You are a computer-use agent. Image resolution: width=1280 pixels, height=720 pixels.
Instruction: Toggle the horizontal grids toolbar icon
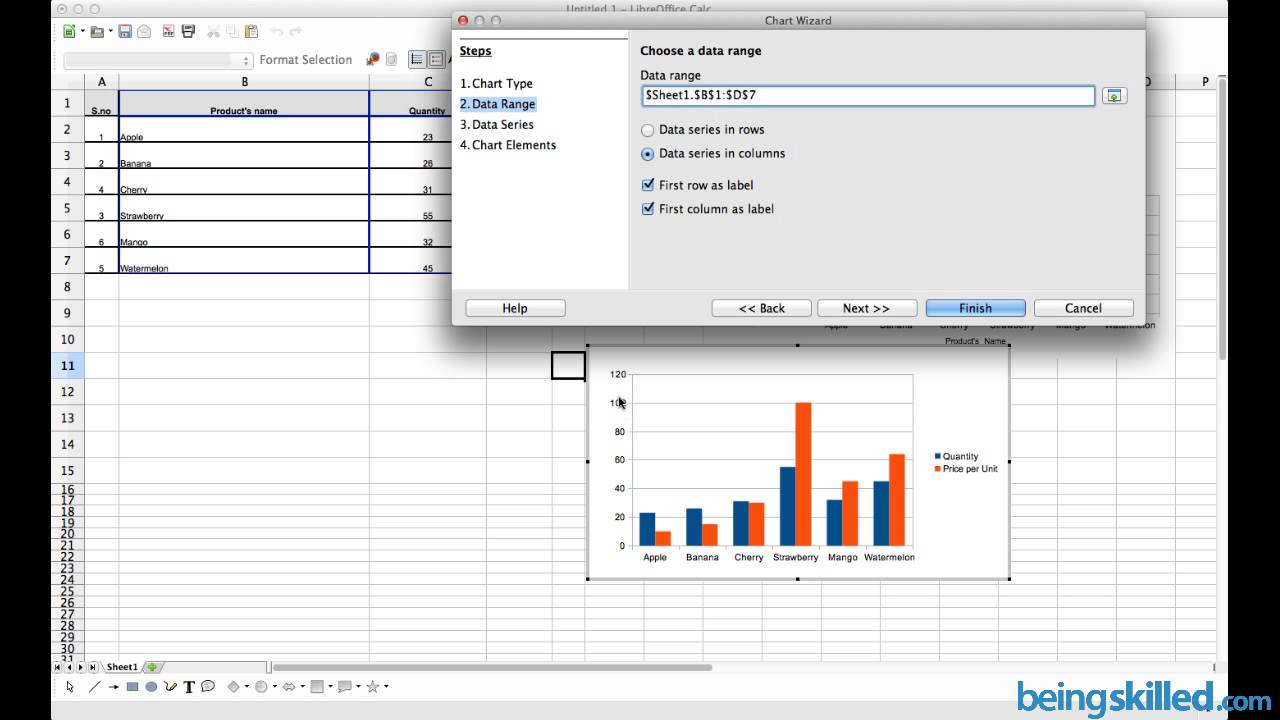tap(416, 59)
